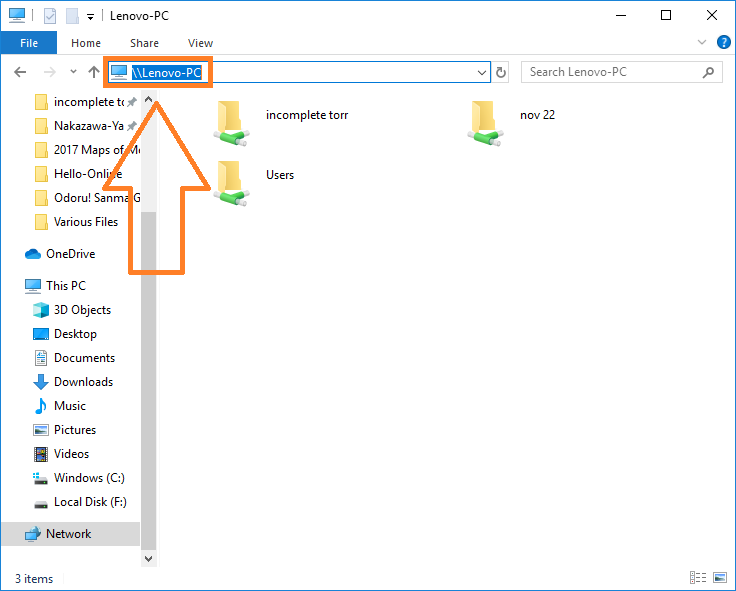Click the 3D Objects cube icon
The width and height of the screenshot is (736, 591).
pos(41,310)
